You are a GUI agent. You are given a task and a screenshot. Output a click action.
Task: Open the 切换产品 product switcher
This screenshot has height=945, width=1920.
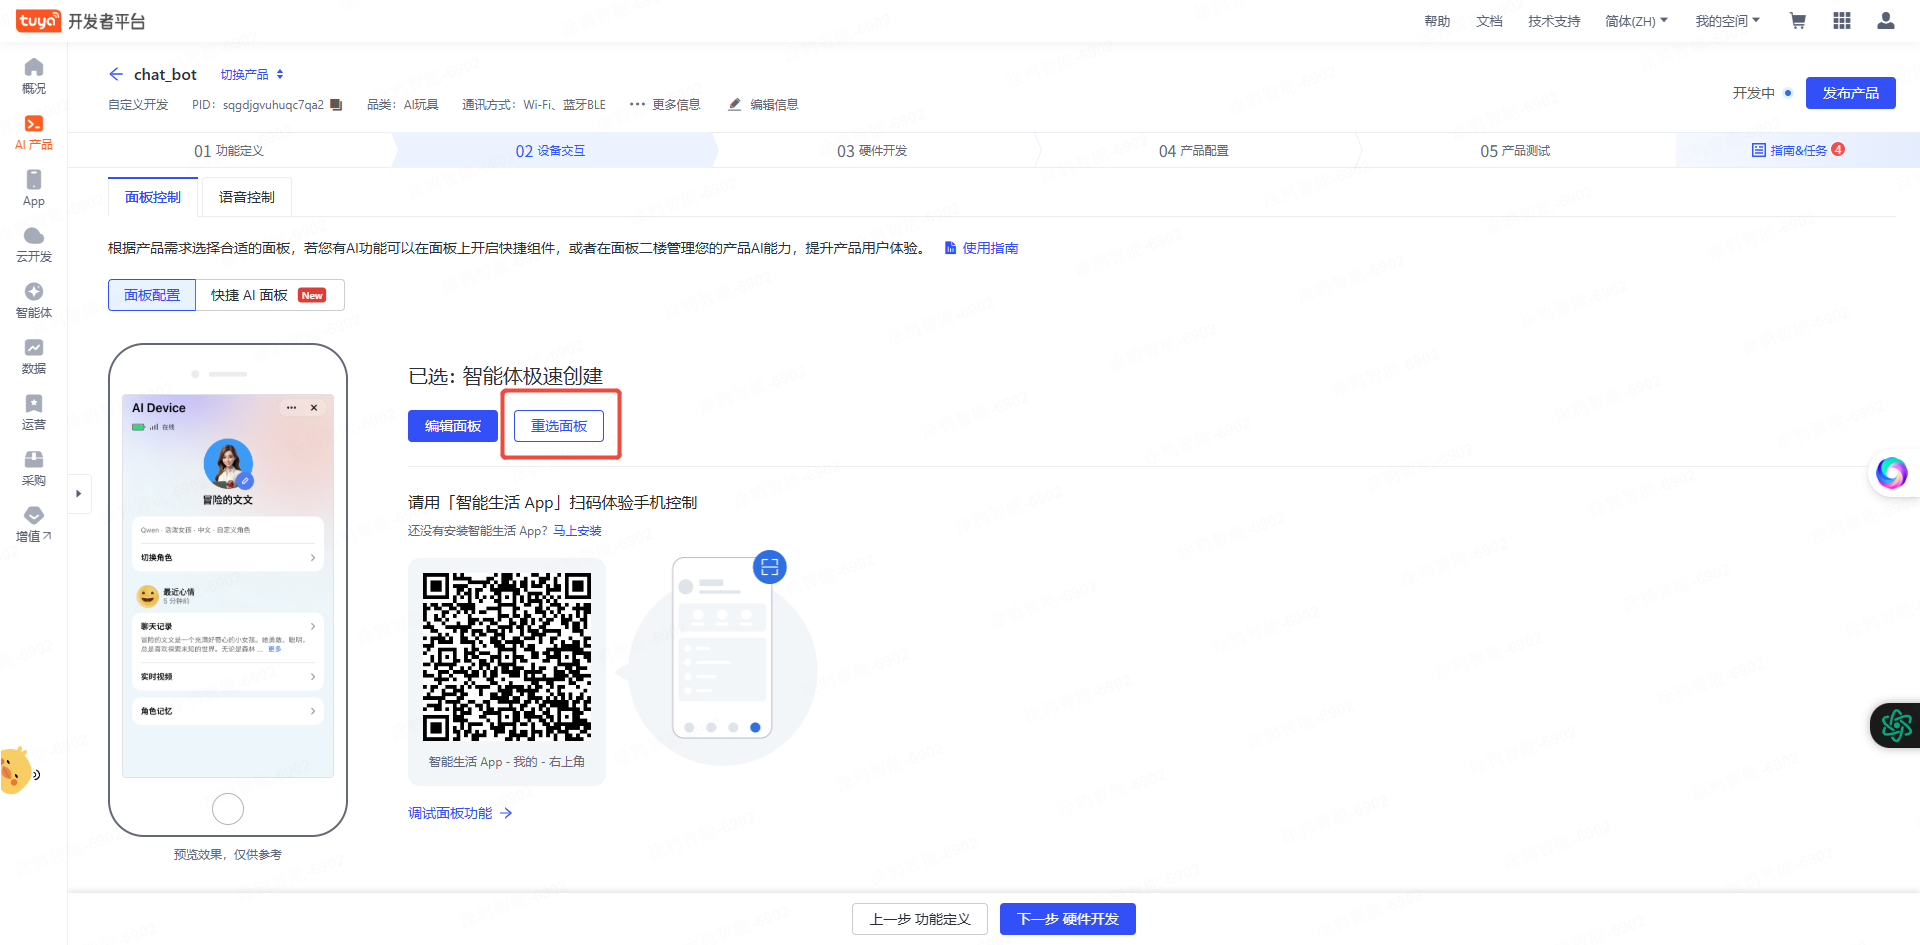point(252,74)
